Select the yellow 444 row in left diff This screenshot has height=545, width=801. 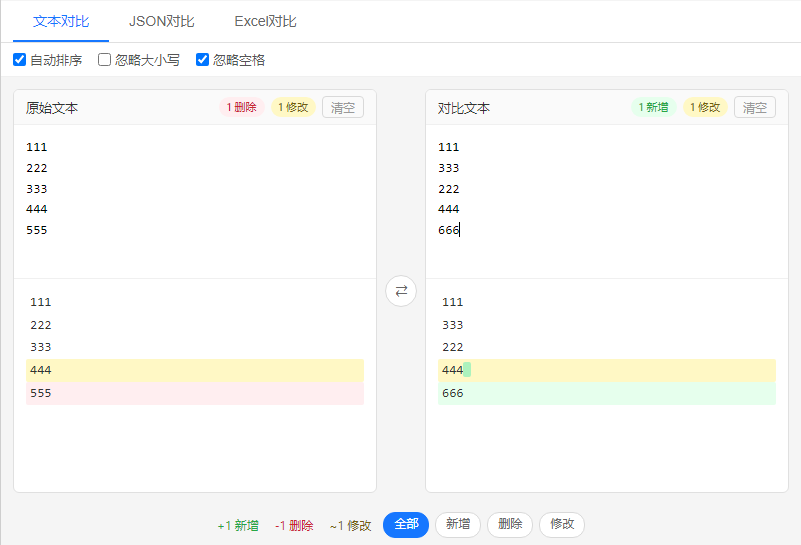point(195,370)
